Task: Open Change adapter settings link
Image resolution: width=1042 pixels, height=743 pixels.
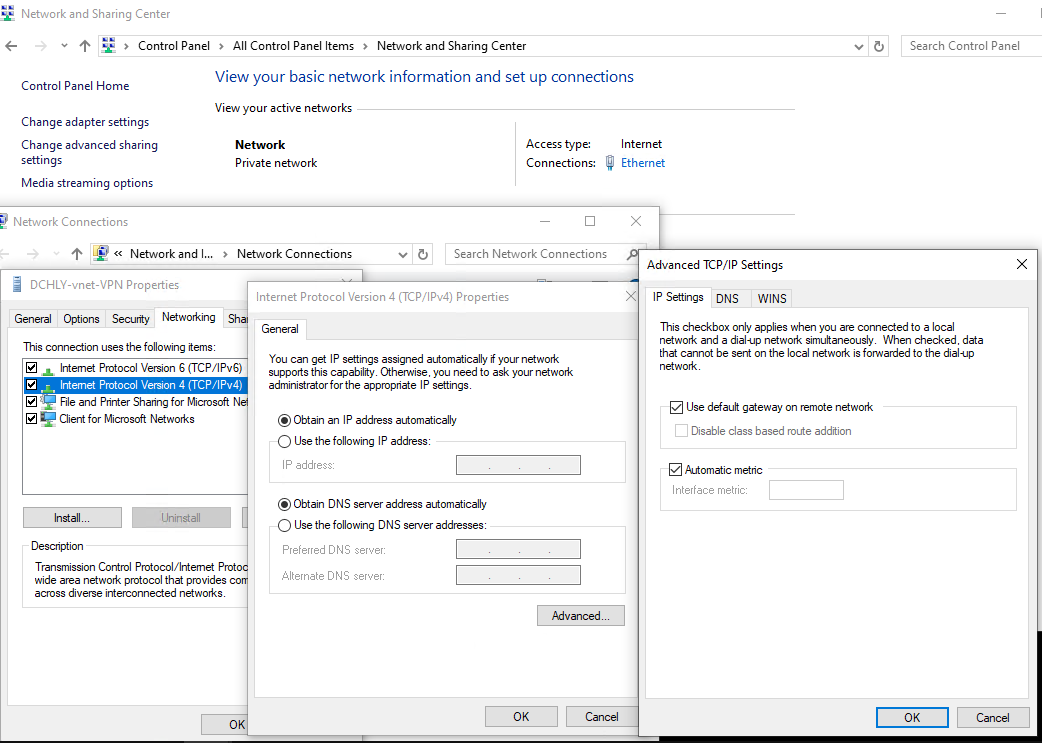Action: [85, 122]
